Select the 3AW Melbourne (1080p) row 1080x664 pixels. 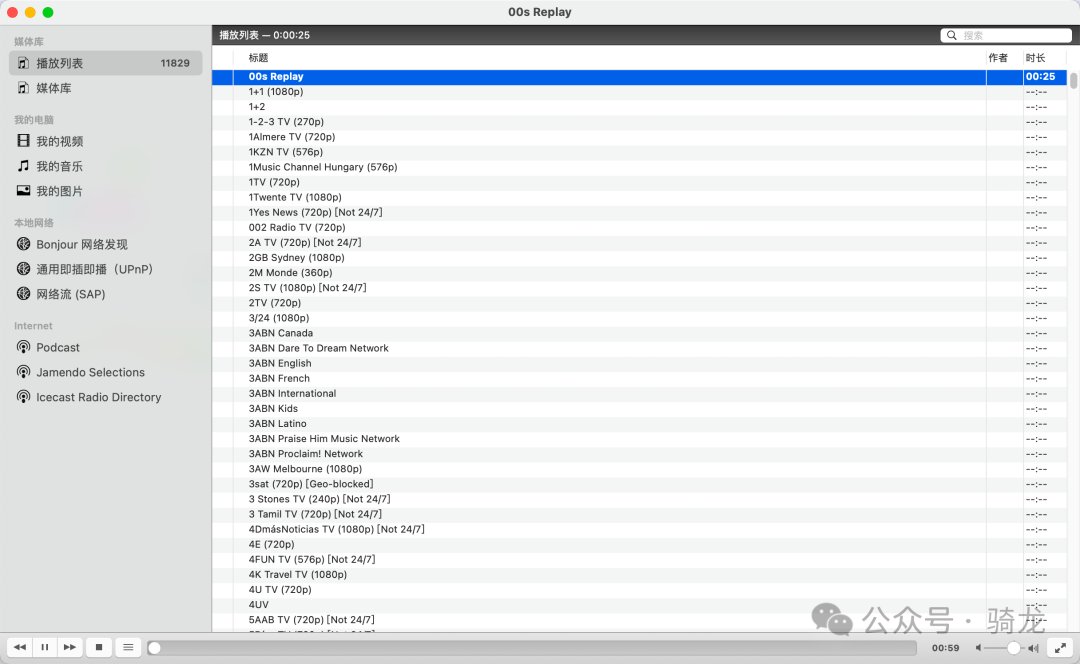pyautogui.click(x=640, y=469)
